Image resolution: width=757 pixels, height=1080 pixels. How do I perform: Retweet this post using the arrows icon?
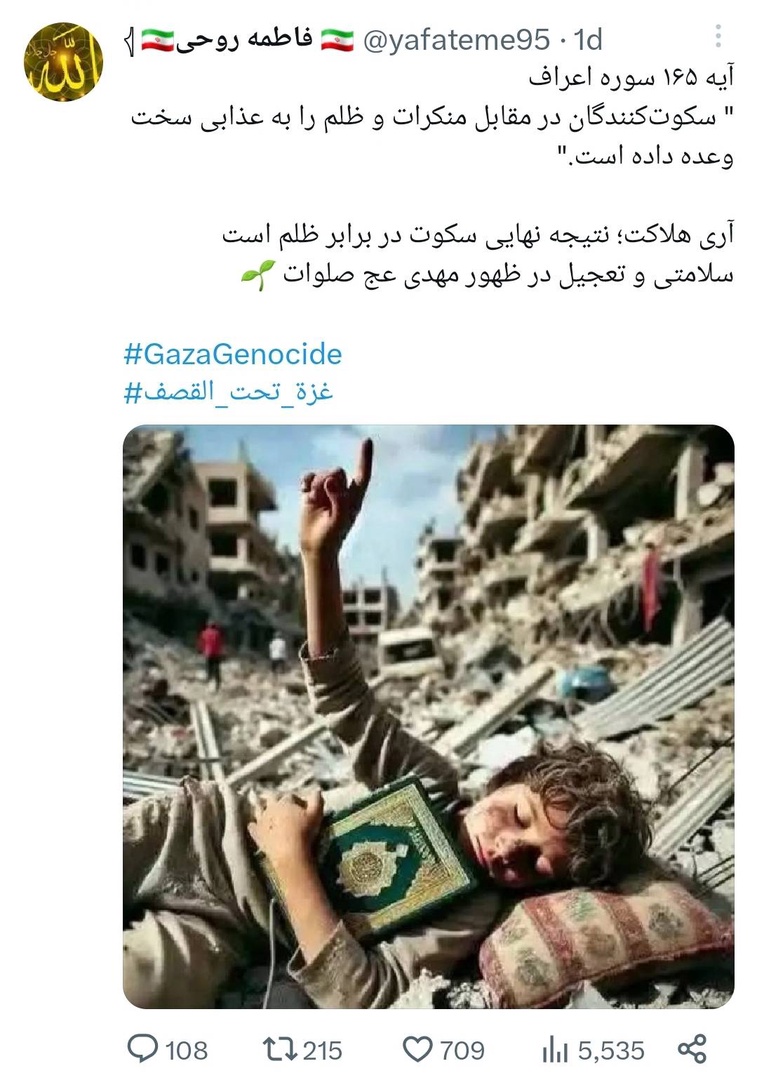280,1049
